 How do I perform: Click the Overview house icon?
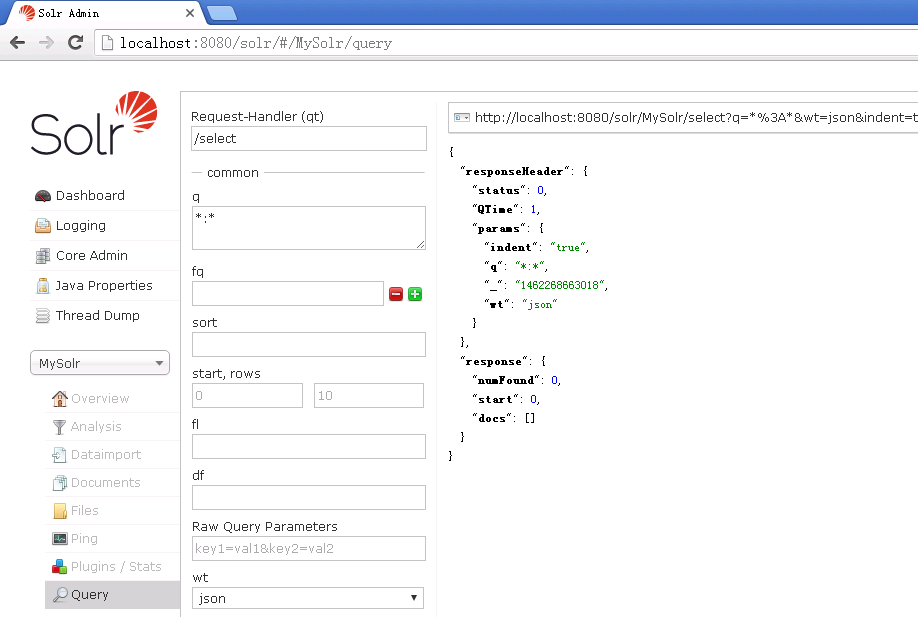pos(60,399)
